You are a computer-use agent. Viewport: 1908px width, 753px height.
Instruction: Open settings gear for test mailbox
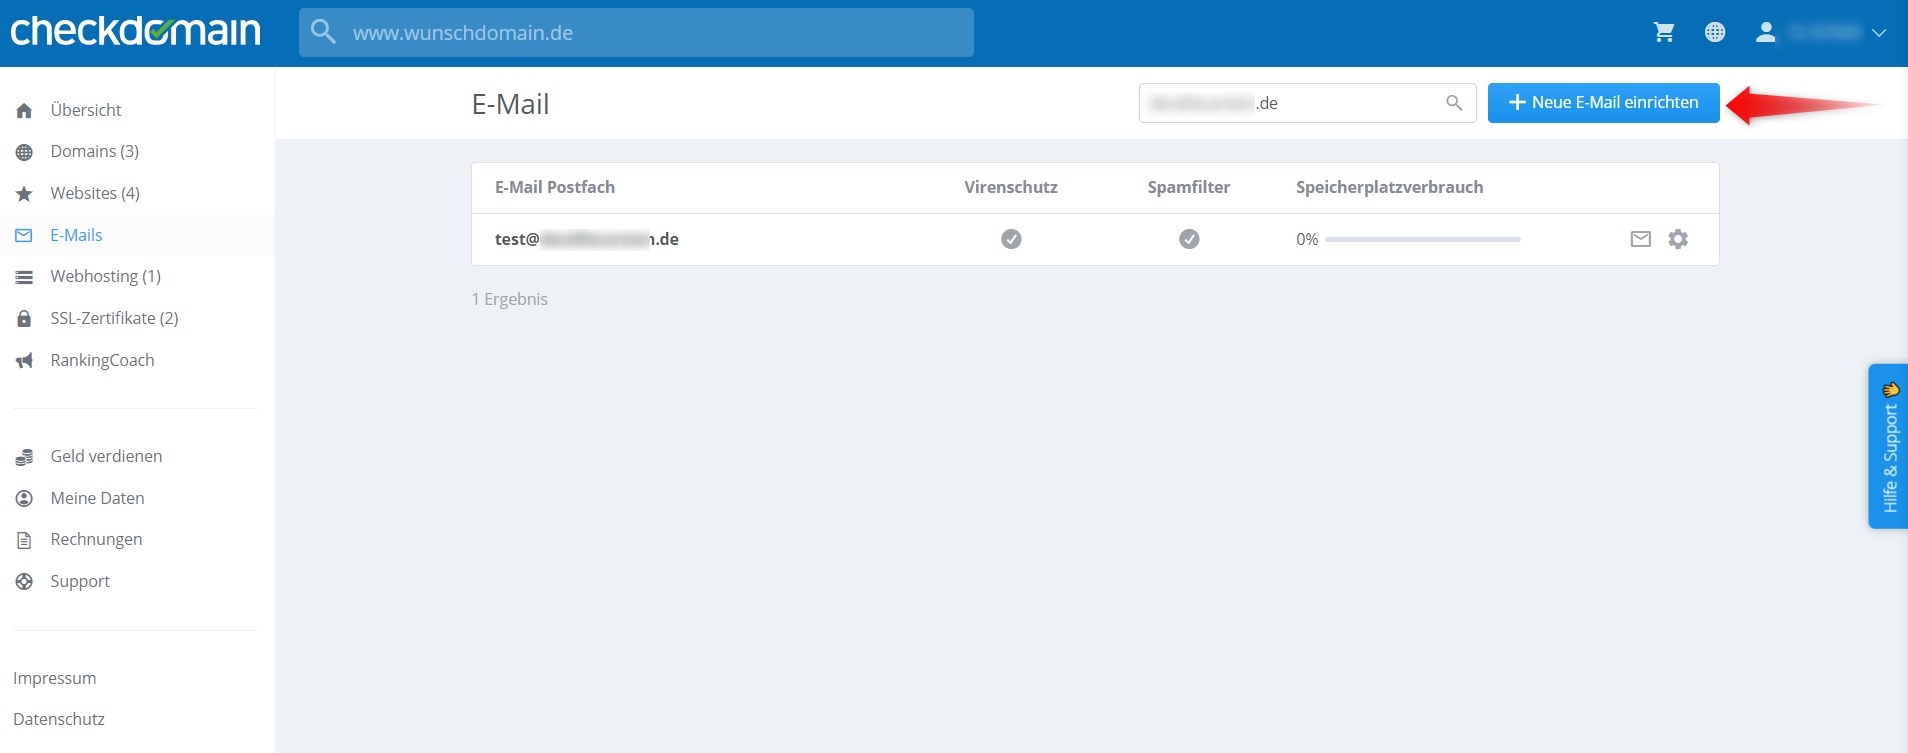click(1678, 239)
